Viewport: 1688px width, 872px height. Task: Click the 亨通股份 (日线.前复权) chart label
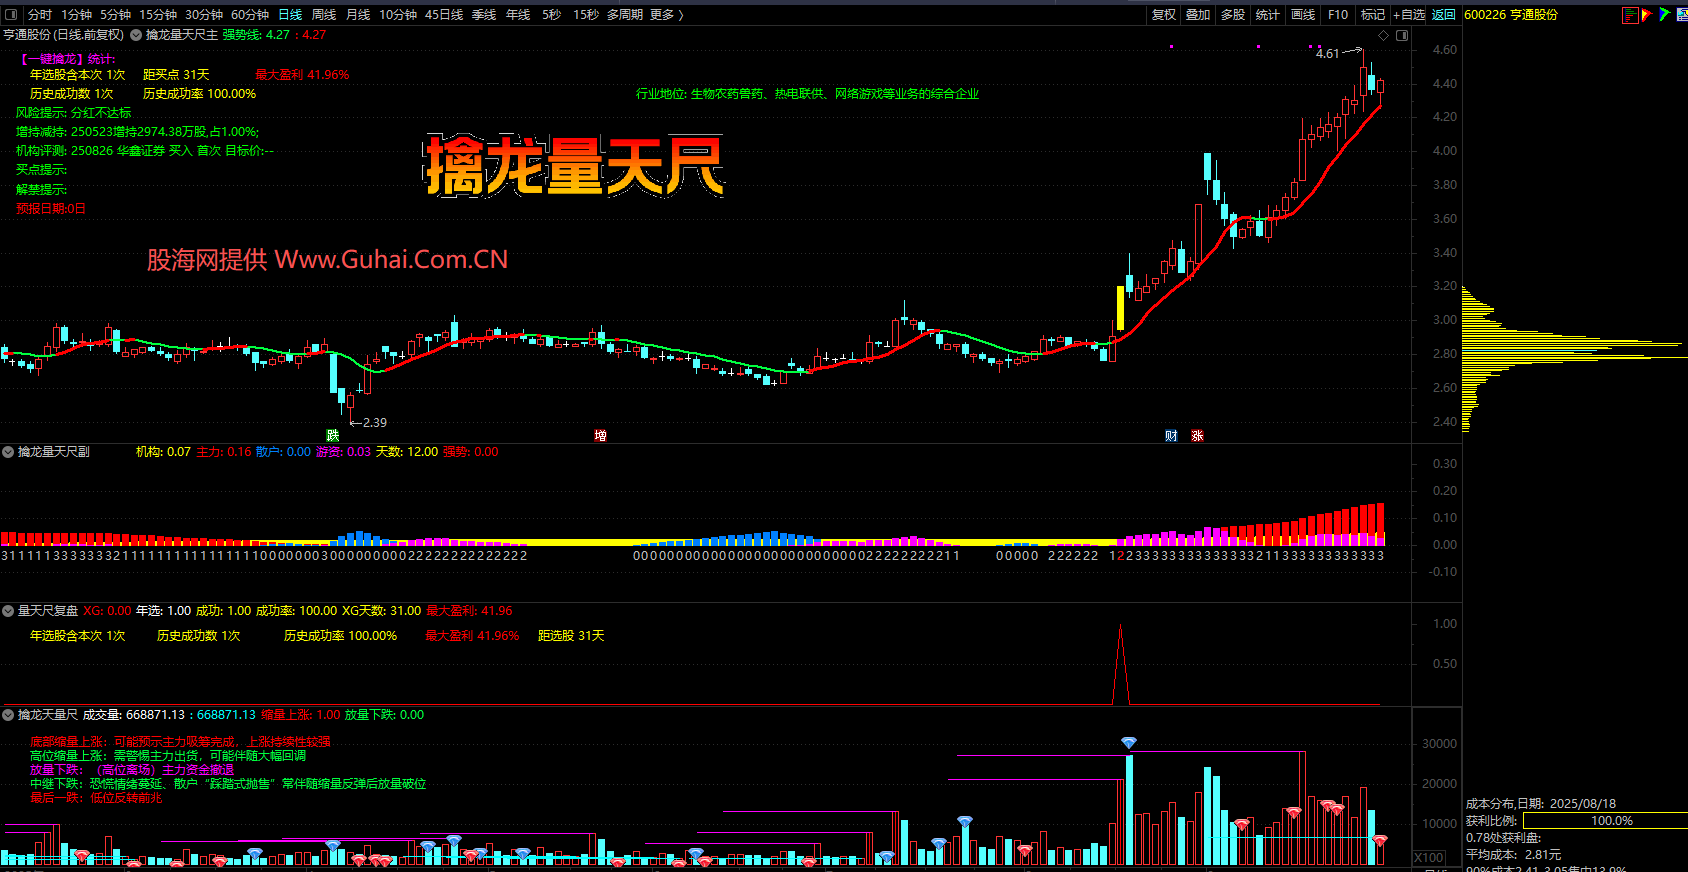[64, 35]
